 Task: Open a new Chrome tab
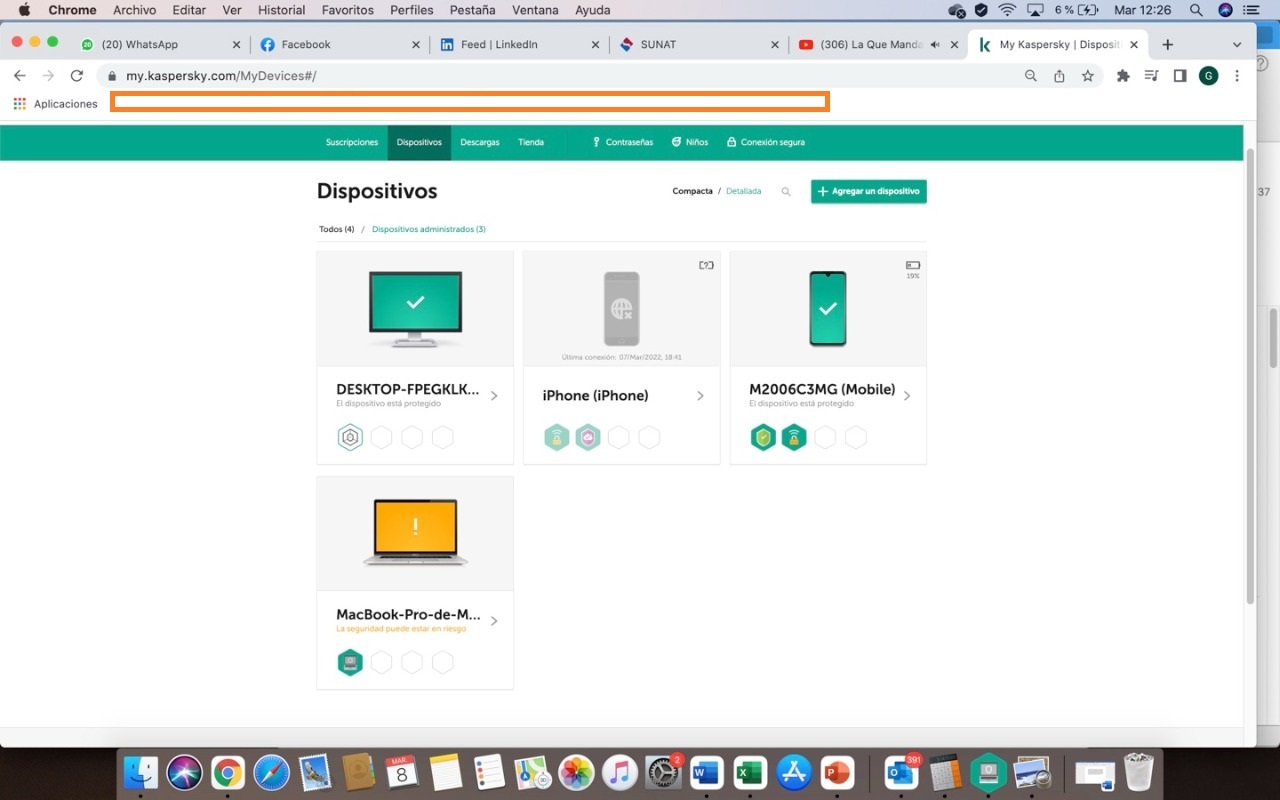(x=1167, y=44)
